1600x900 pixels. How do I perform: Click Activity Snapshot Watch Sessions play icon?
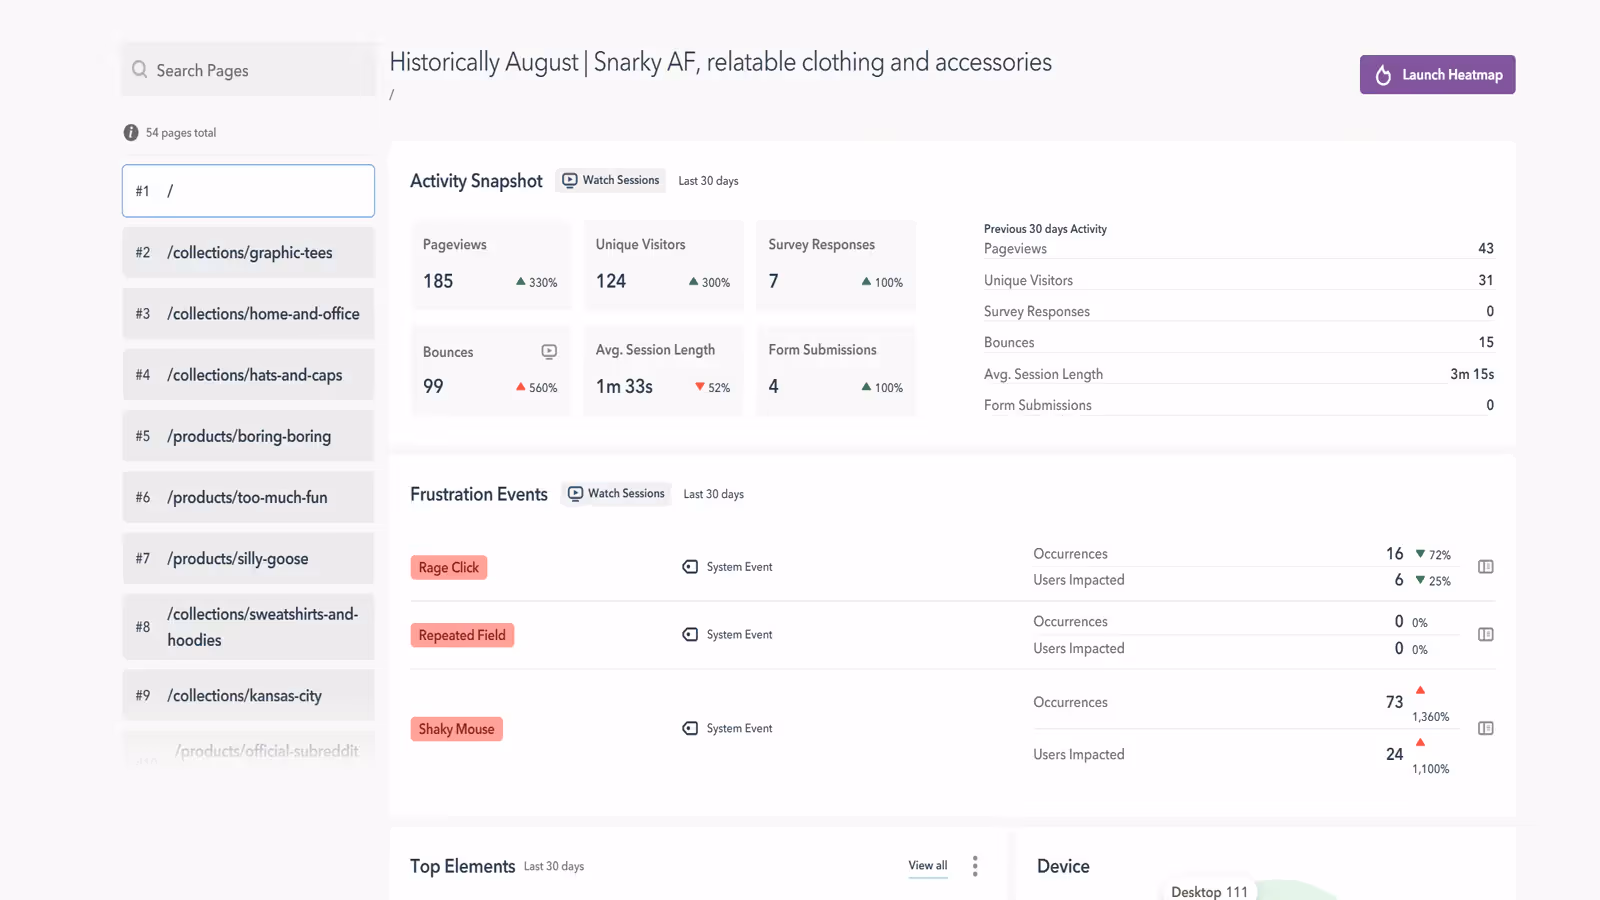(x=570, y=181)
